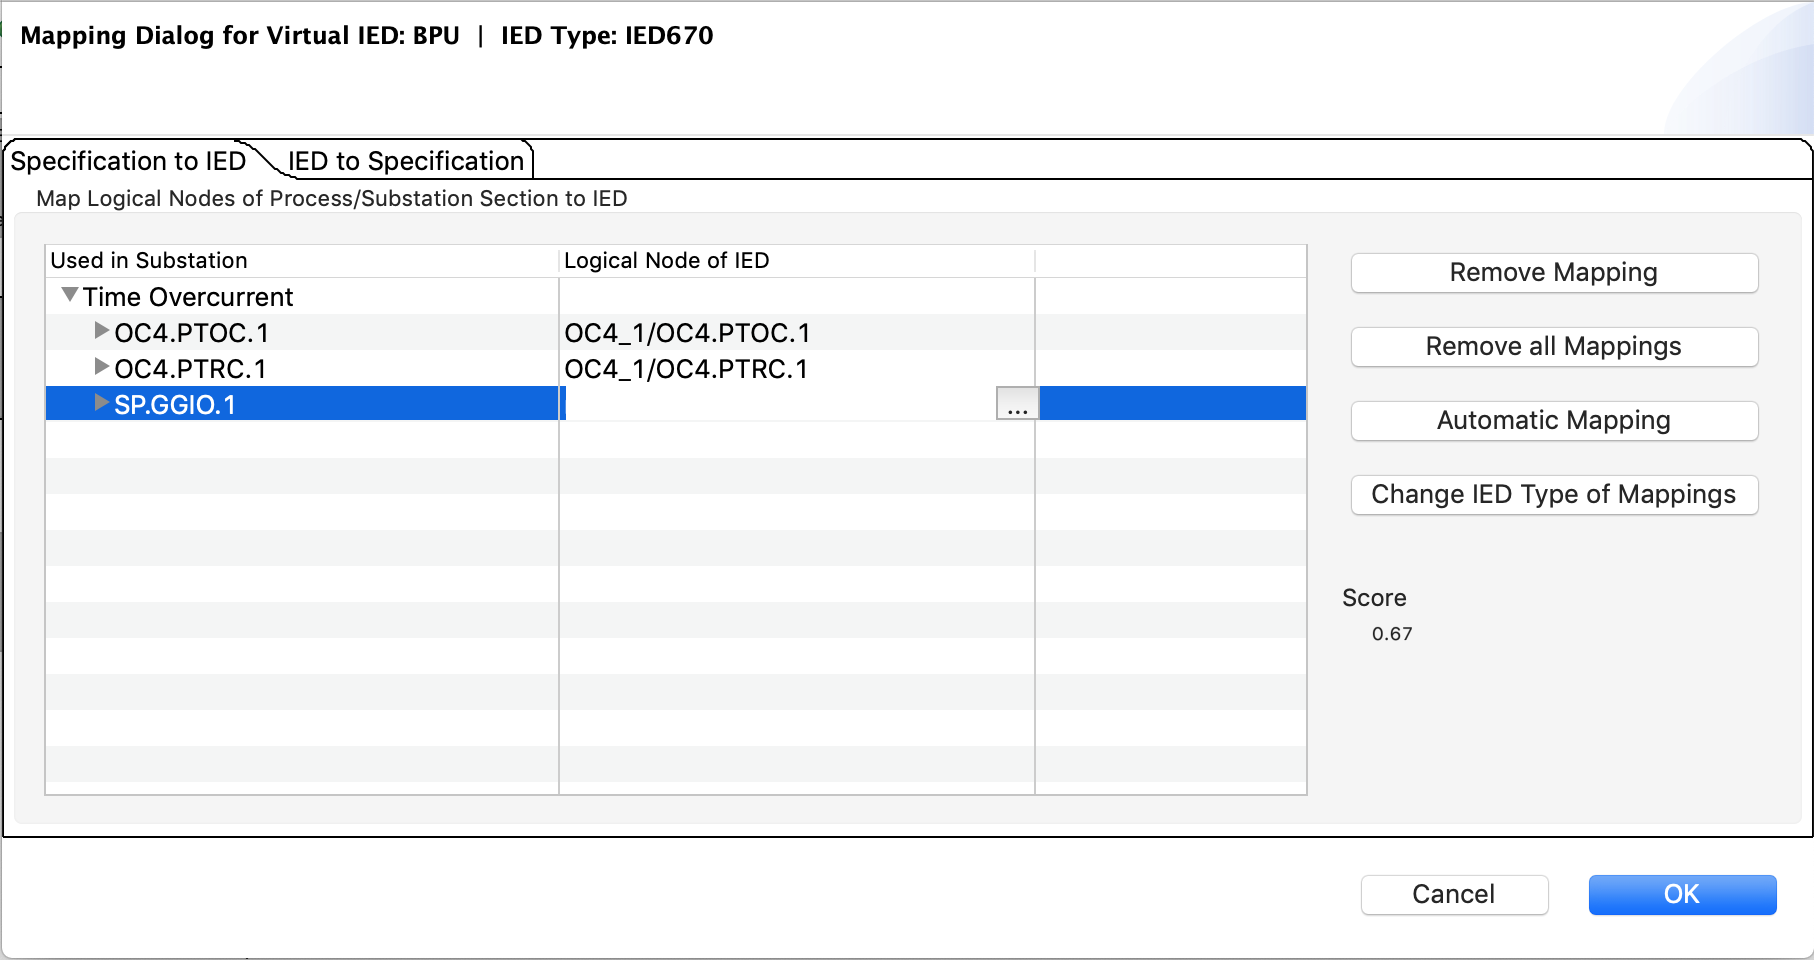Confirm the dialog with OK
The width and height of the screenshot is (1814, 960).
click(1681, 894)
